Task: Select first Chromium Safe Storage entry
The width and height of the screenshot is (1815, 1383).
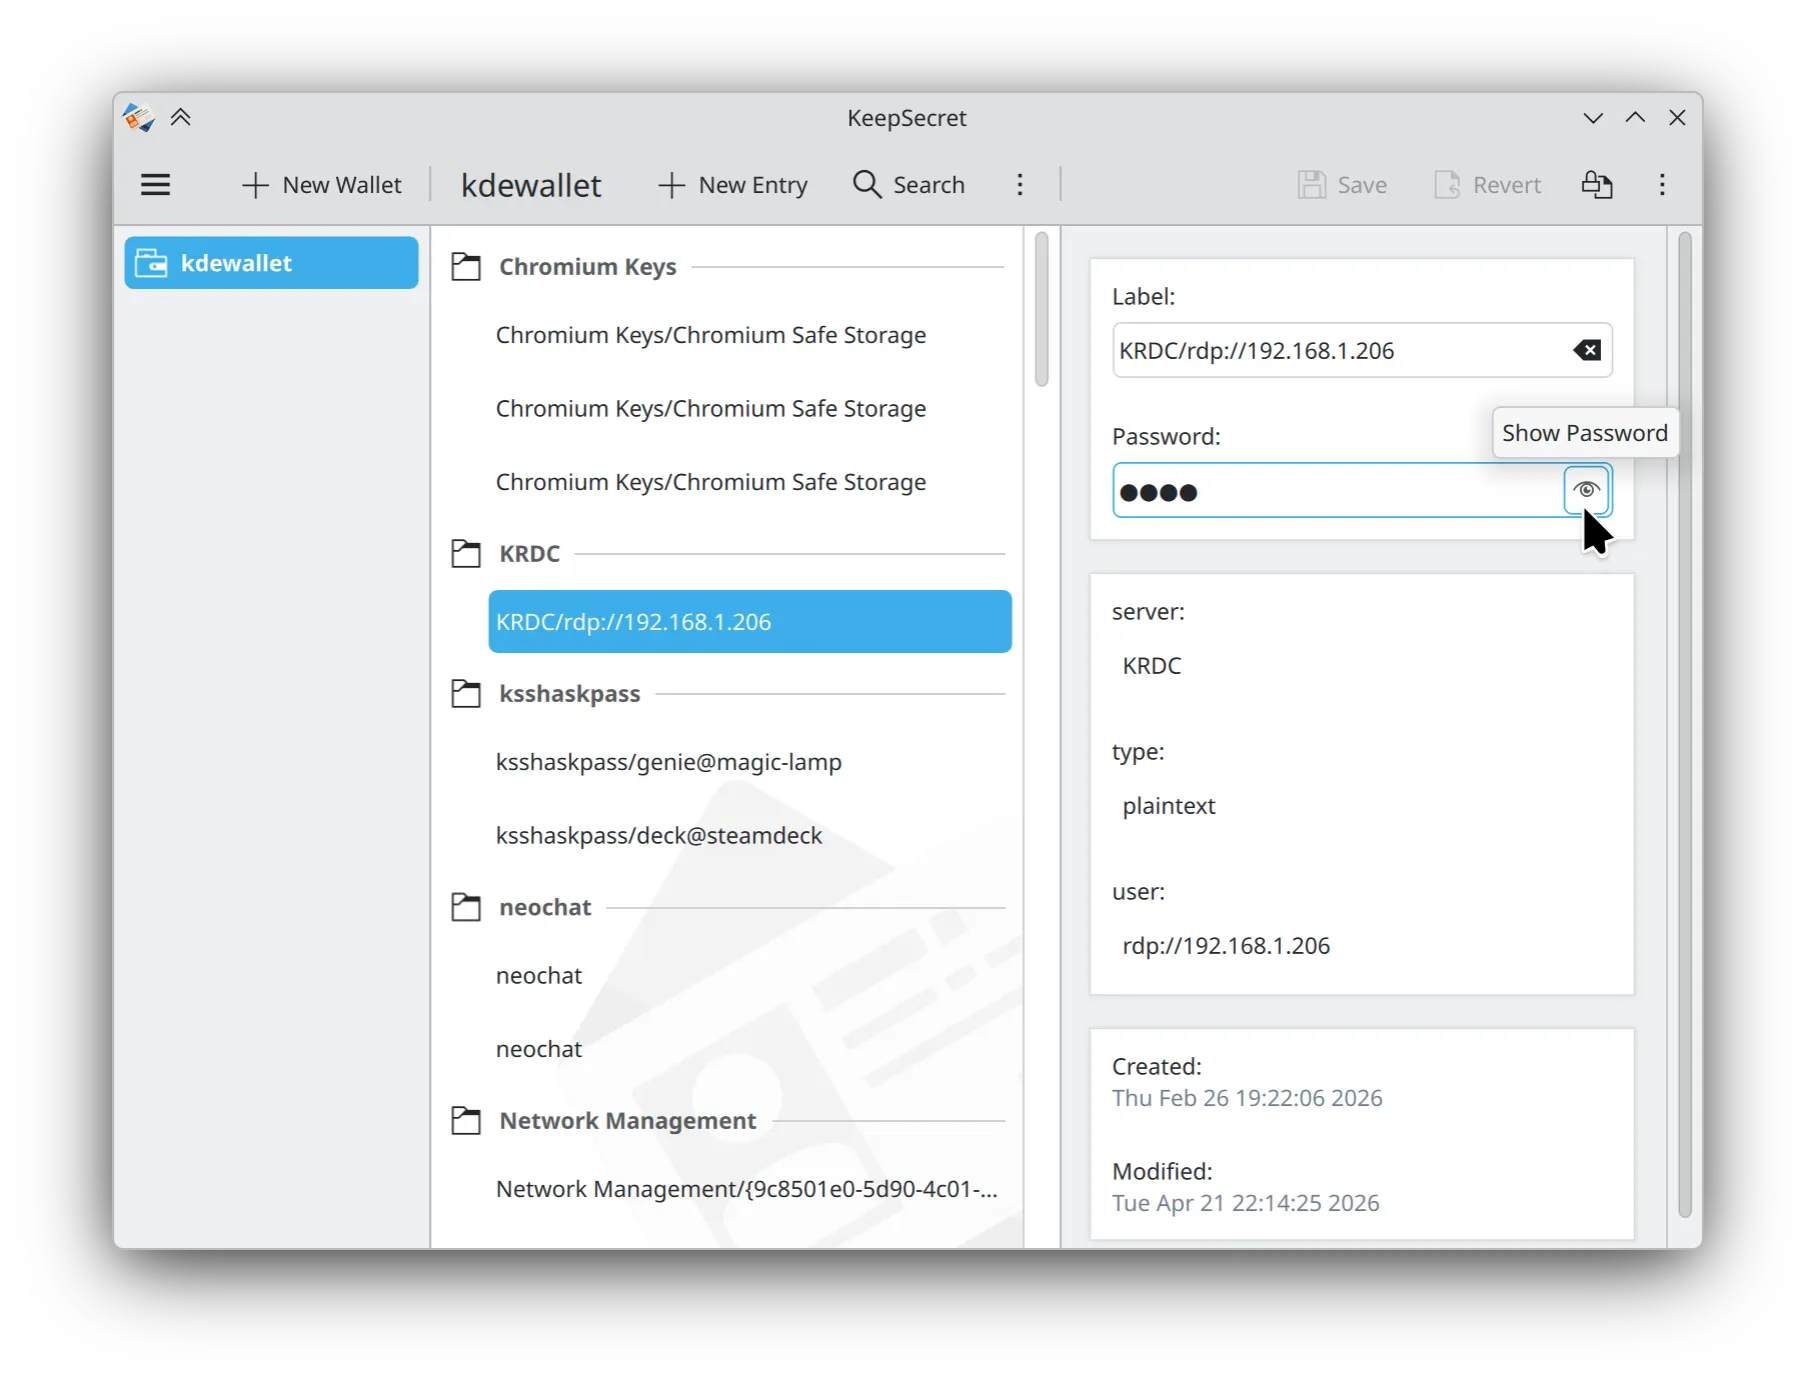Action: 750,335
